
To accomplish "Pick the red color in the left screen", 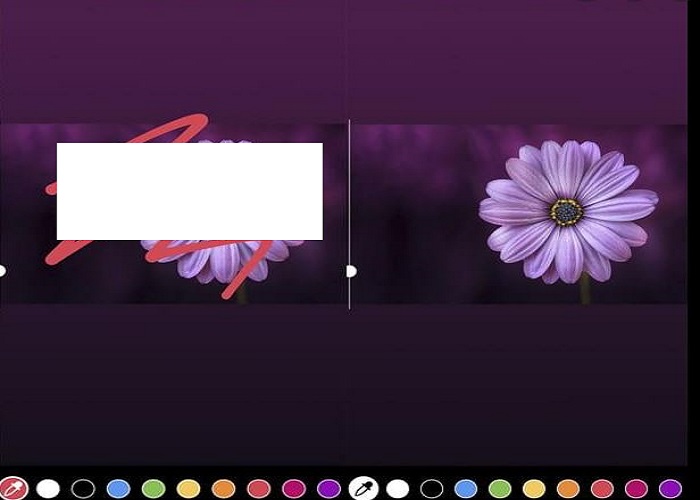I will pos(259,489).
